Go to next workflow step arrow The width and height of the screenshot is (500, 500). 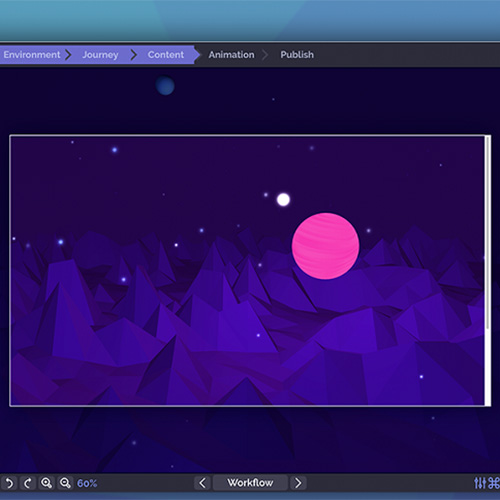(298, 483)
